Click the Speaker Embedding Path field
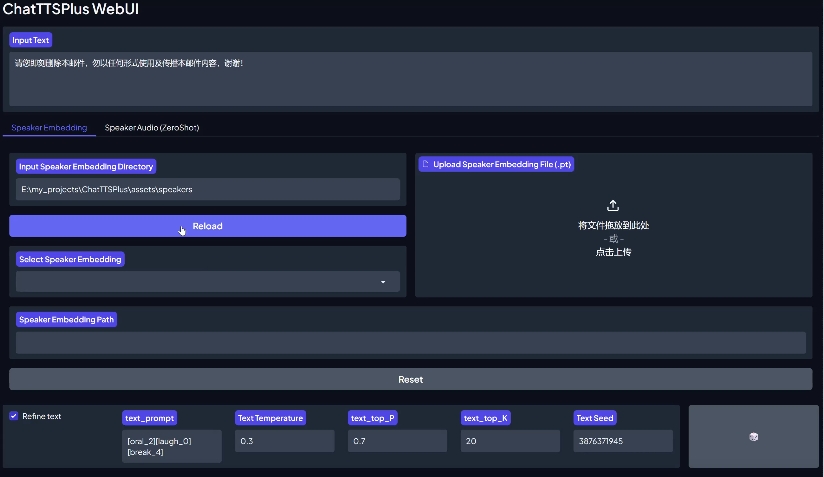Image resolution: width=824 pixels, height=477 pixels. point(411,342)
